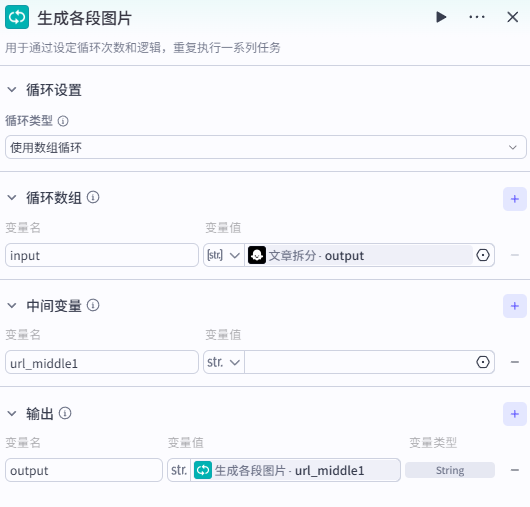The image size is (530, 507).
Task: Remove the url_middle1 intermediate variable
Action: coord(515,362)
